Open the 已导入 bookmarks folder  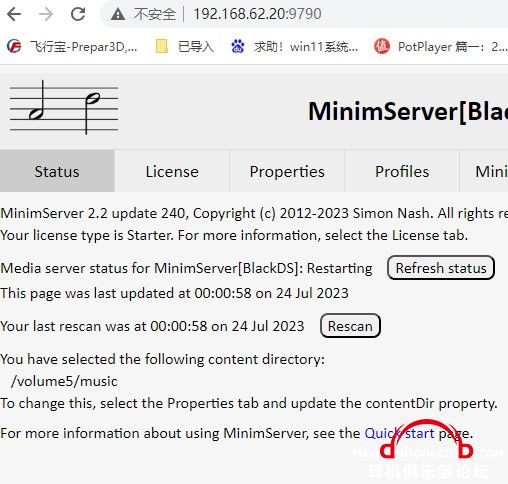[x=185, y=46]
